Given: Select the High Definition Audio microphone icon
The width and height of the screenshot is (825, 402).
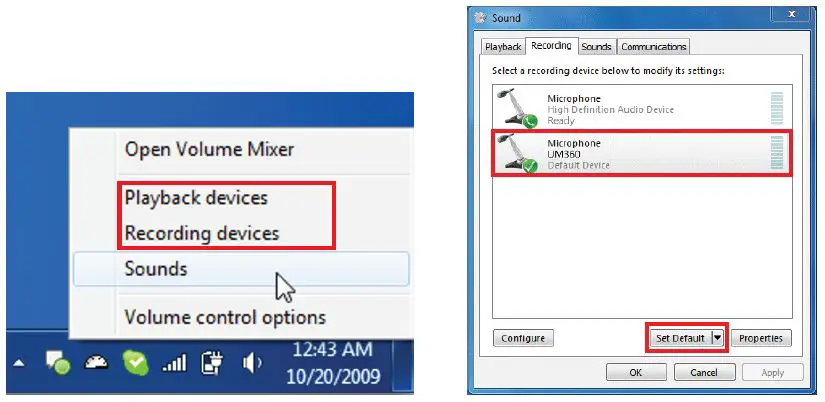Looking at the screenshot, I should (516, 108).
